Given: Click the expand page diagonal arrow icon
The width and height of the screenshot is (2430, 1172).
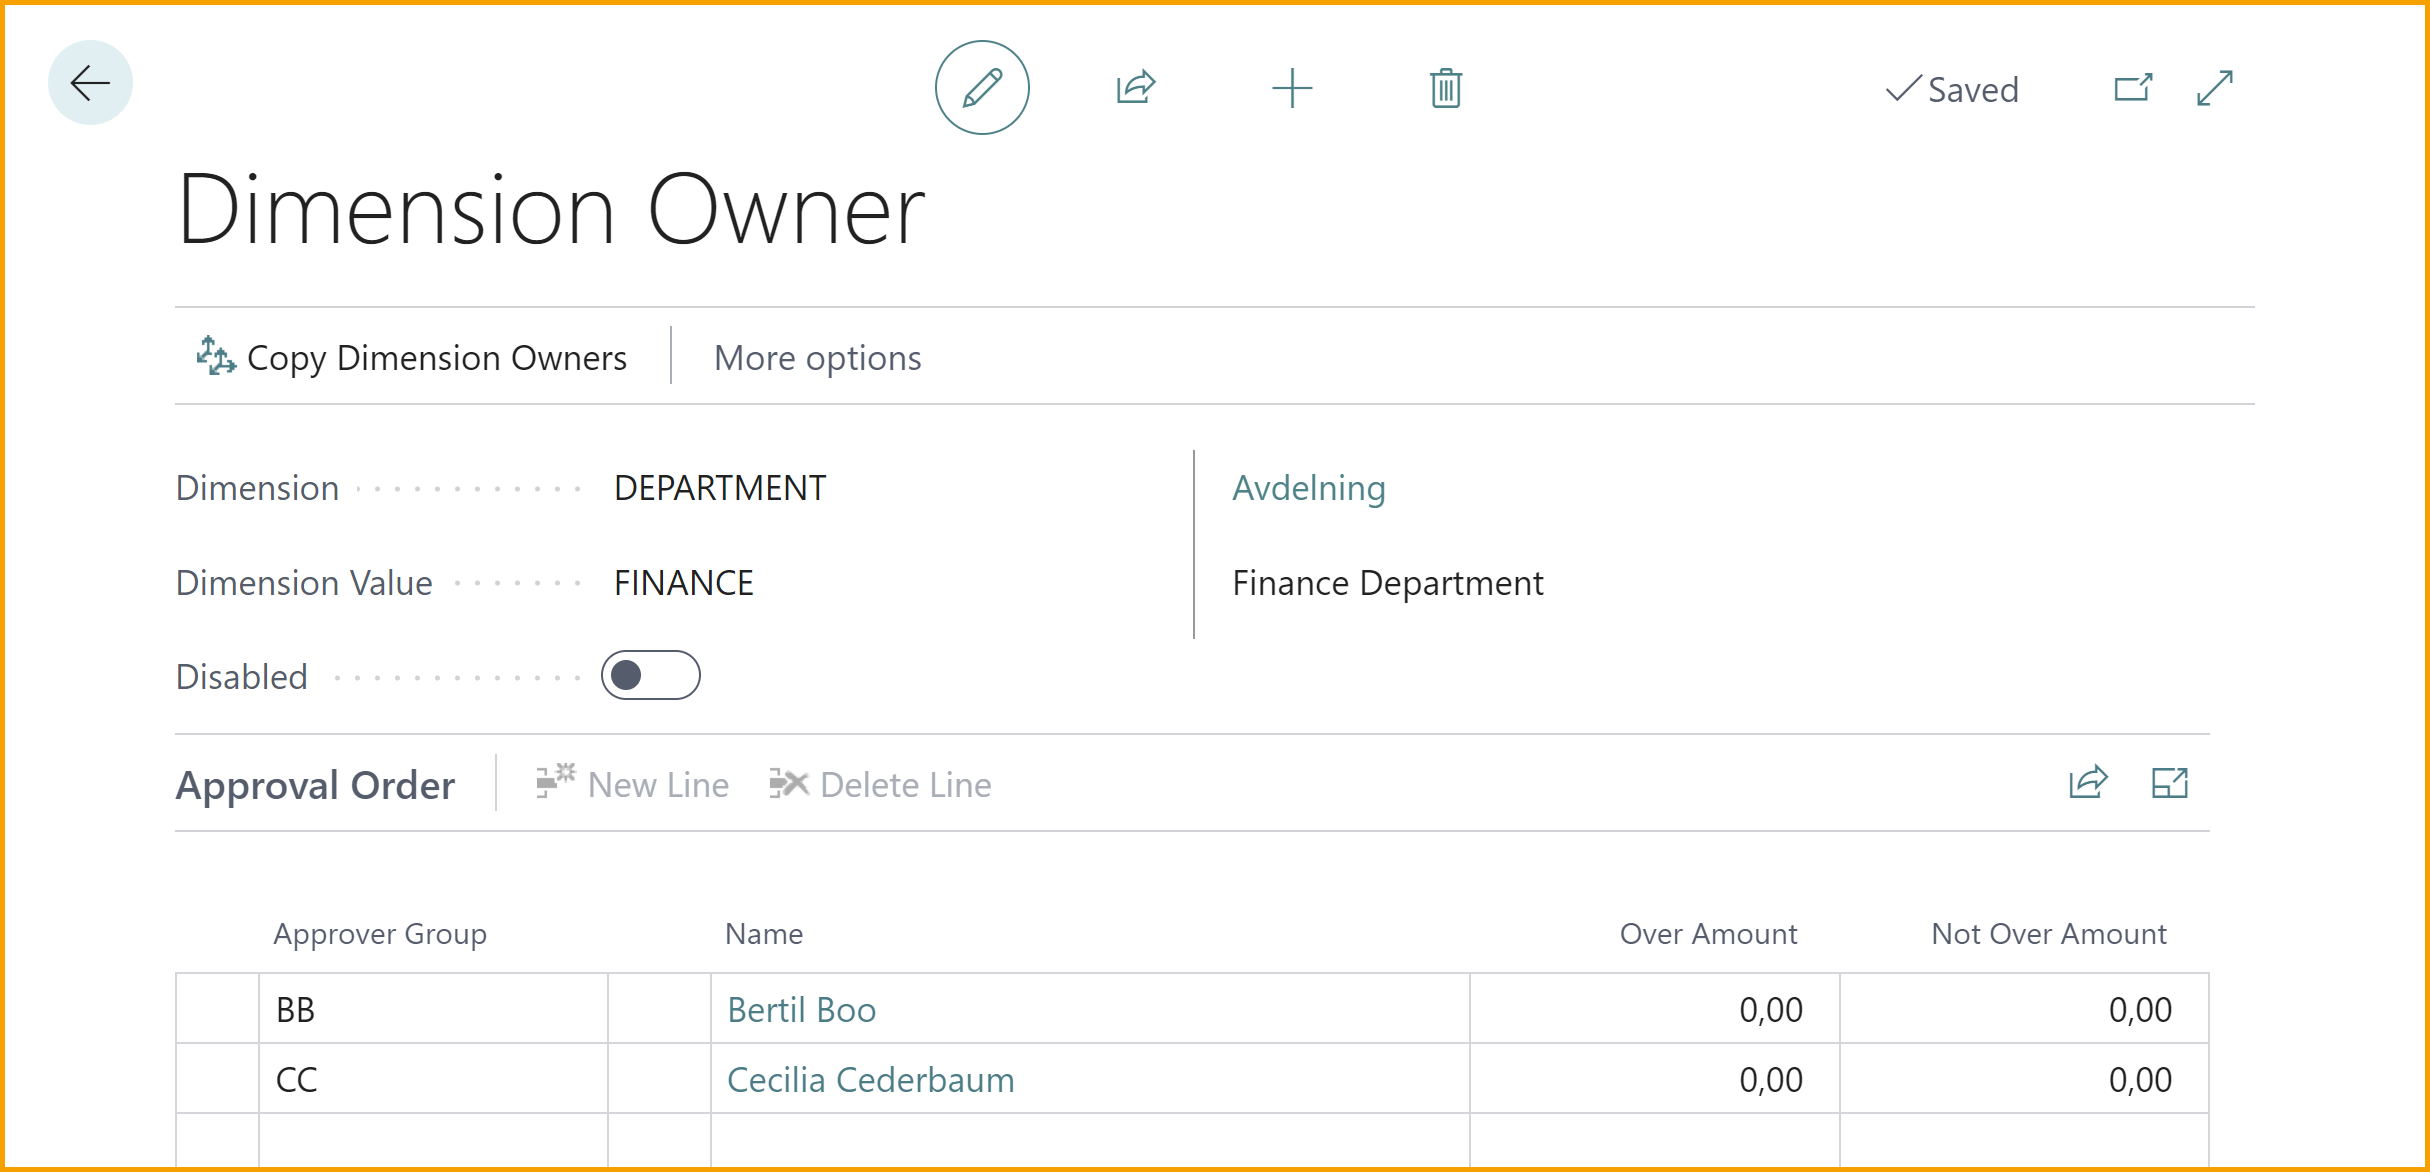Looking at the screenshot, I should 2215,88.
